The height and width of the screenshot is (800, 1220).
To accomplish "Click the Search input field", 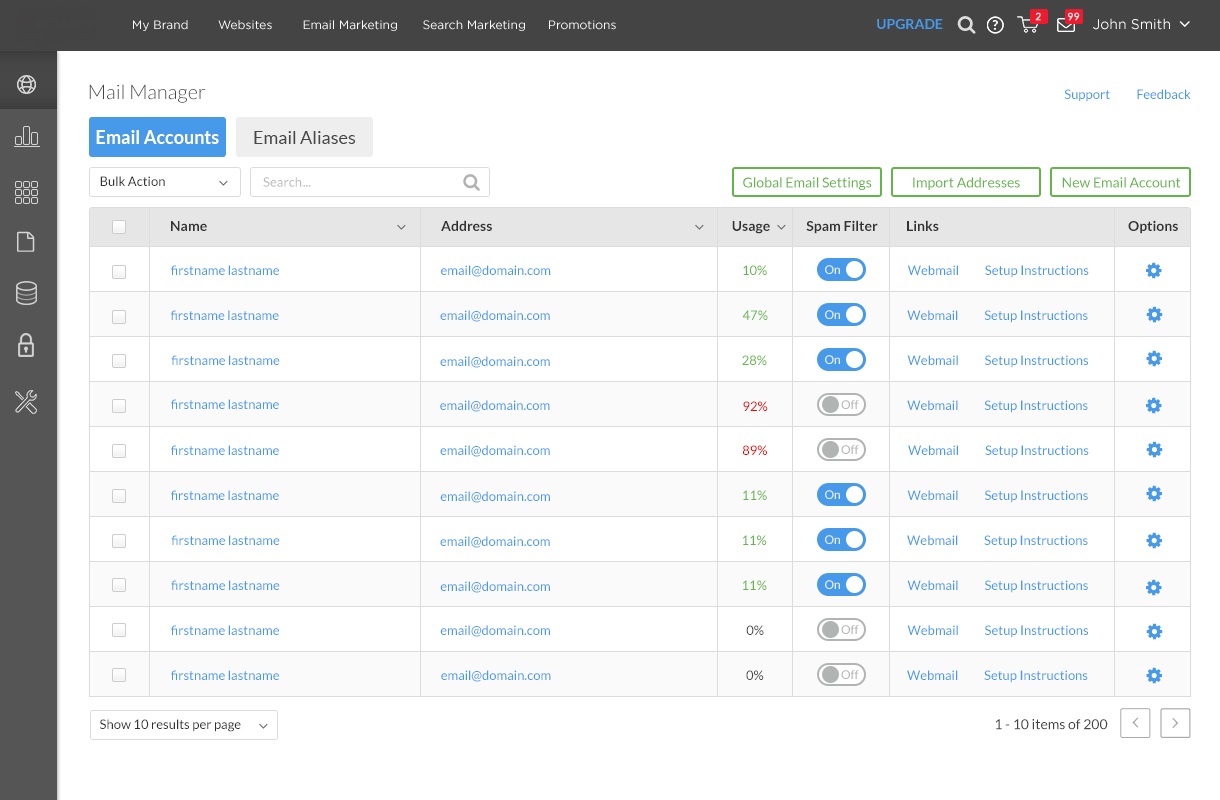I will [x=355, y=182].
